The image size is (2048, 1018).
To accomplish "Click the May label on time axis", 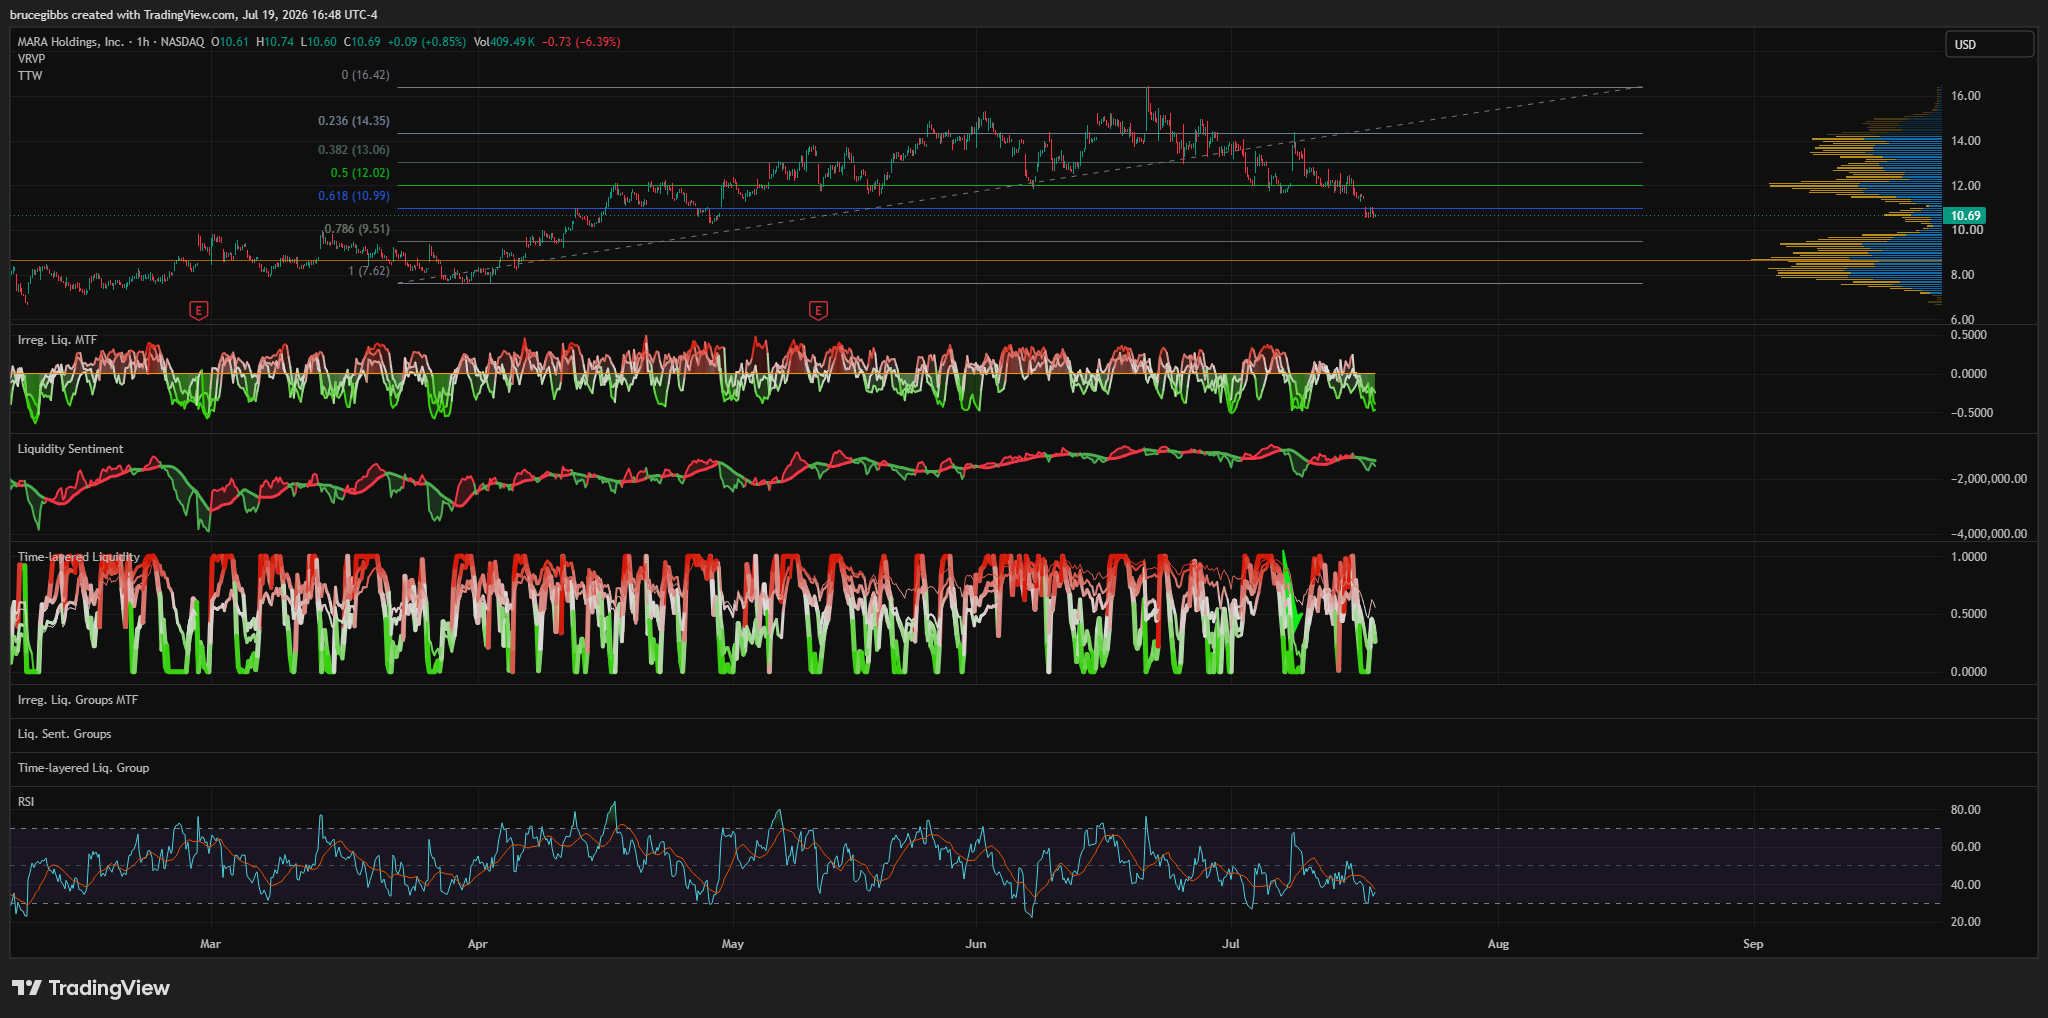I will click(733, 944).
